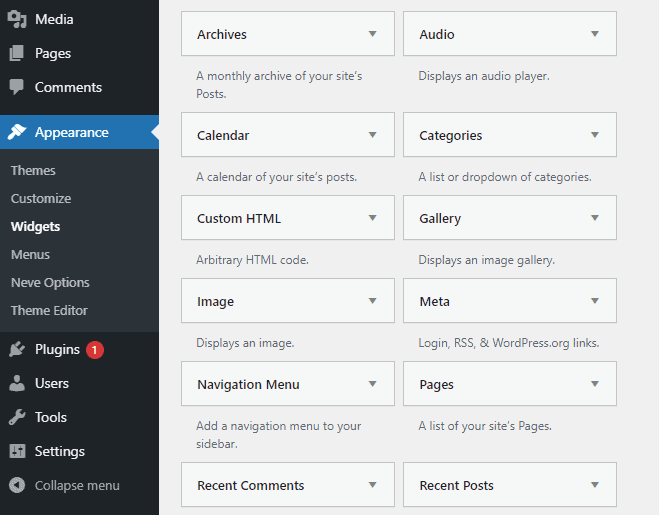Click the Media icon in sidebar

(x=17, y=19)
